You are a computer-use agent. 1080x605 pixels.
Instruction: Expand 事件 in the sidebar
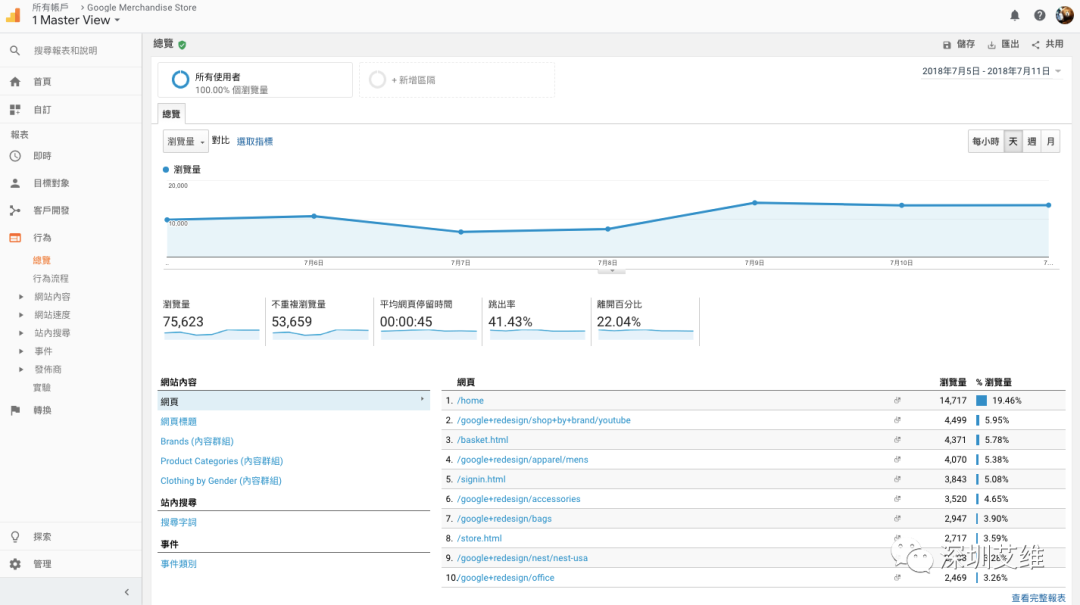click(21, 351)
